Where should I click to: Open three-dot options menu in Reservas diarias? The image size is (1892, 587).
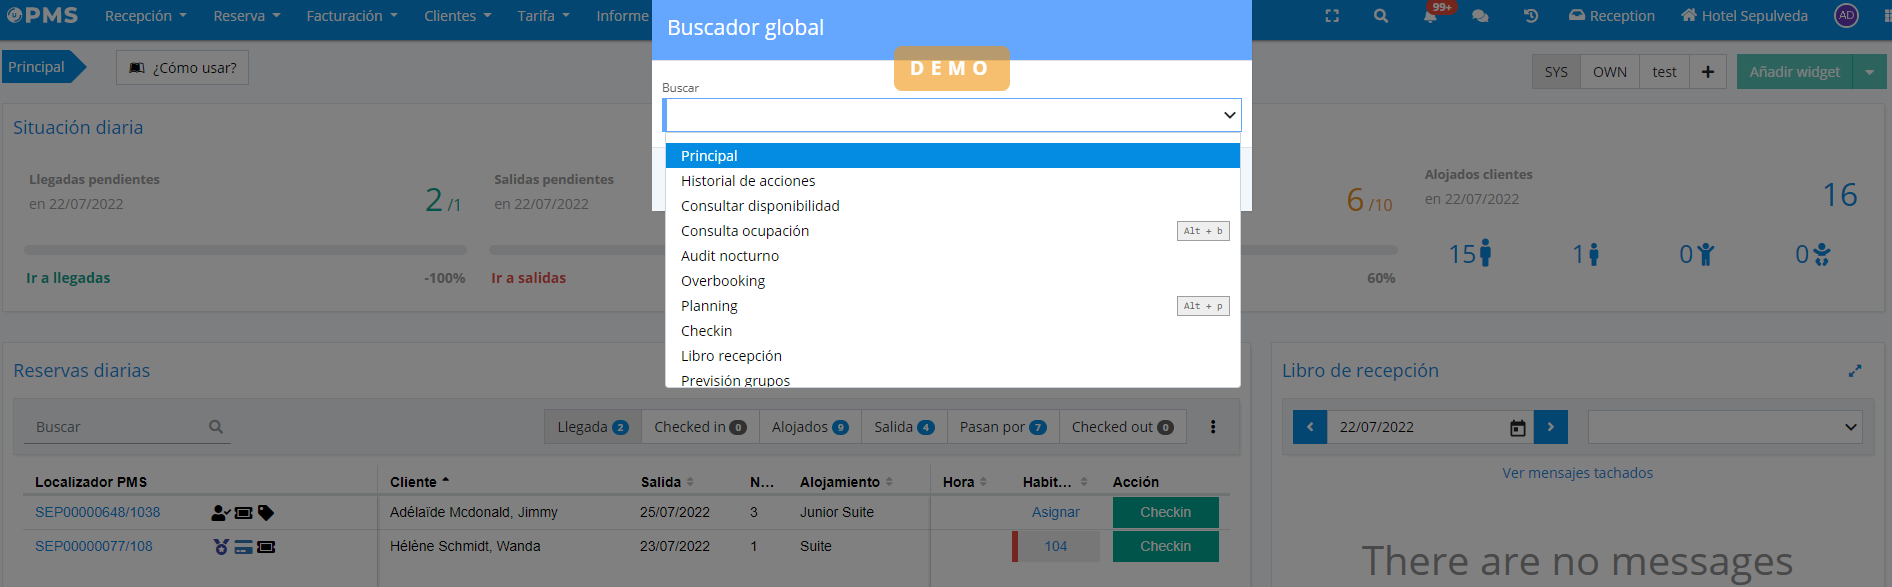coord(1213,427)
